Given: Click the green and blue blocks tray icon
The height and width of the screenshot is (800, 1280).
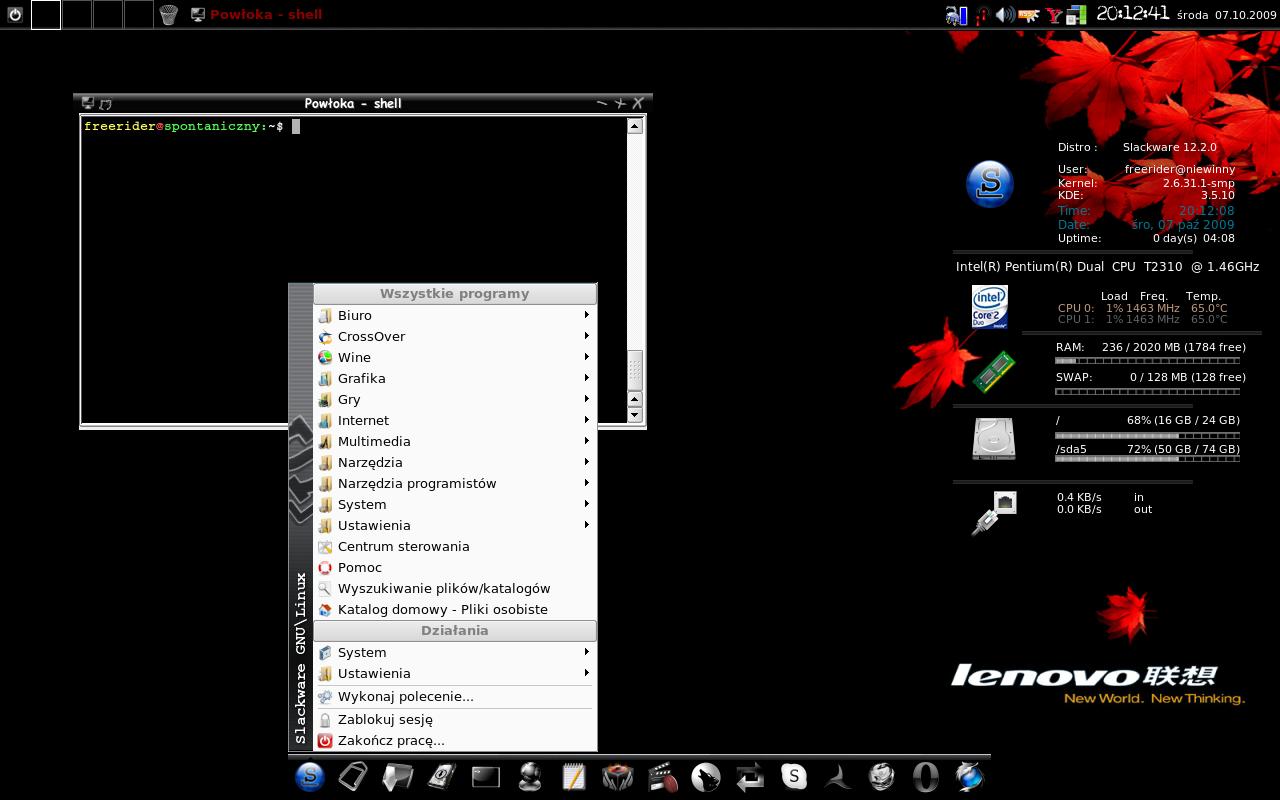Looking at the screenshot, I should [x=1076, y=15].
